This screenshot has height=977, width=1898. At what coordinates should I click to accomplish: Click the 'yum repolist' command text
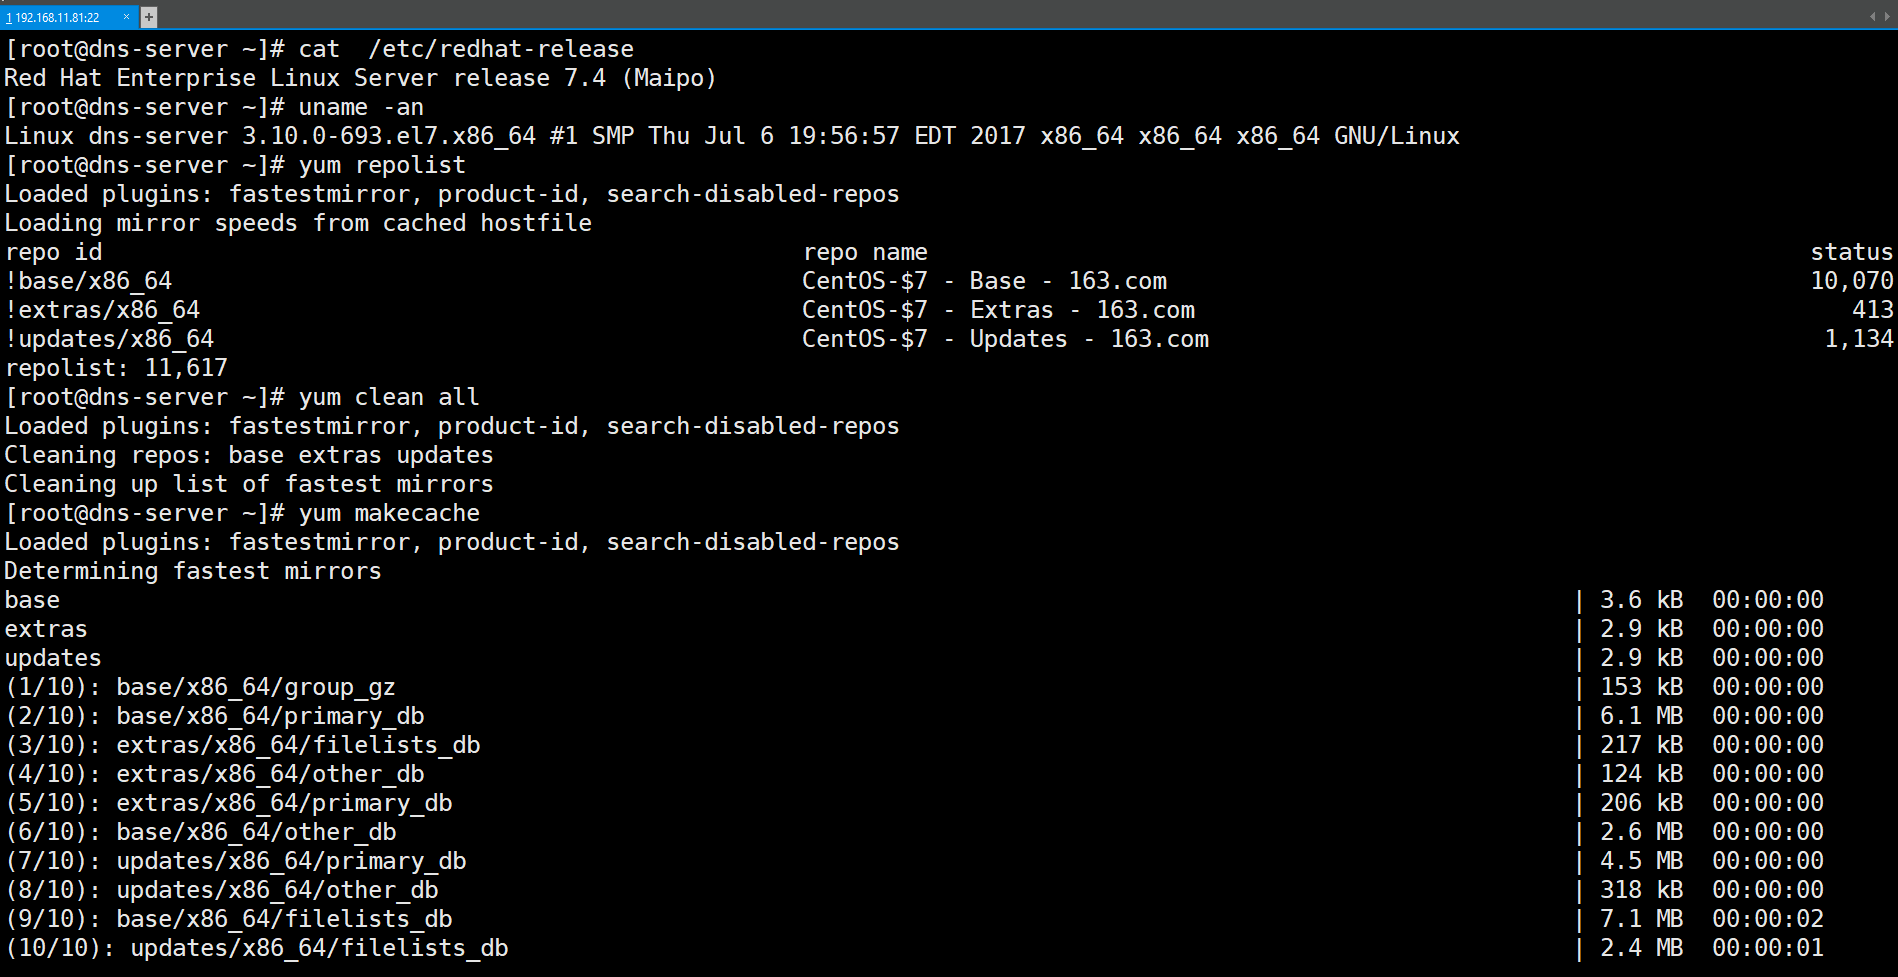[x=382, y=165]
